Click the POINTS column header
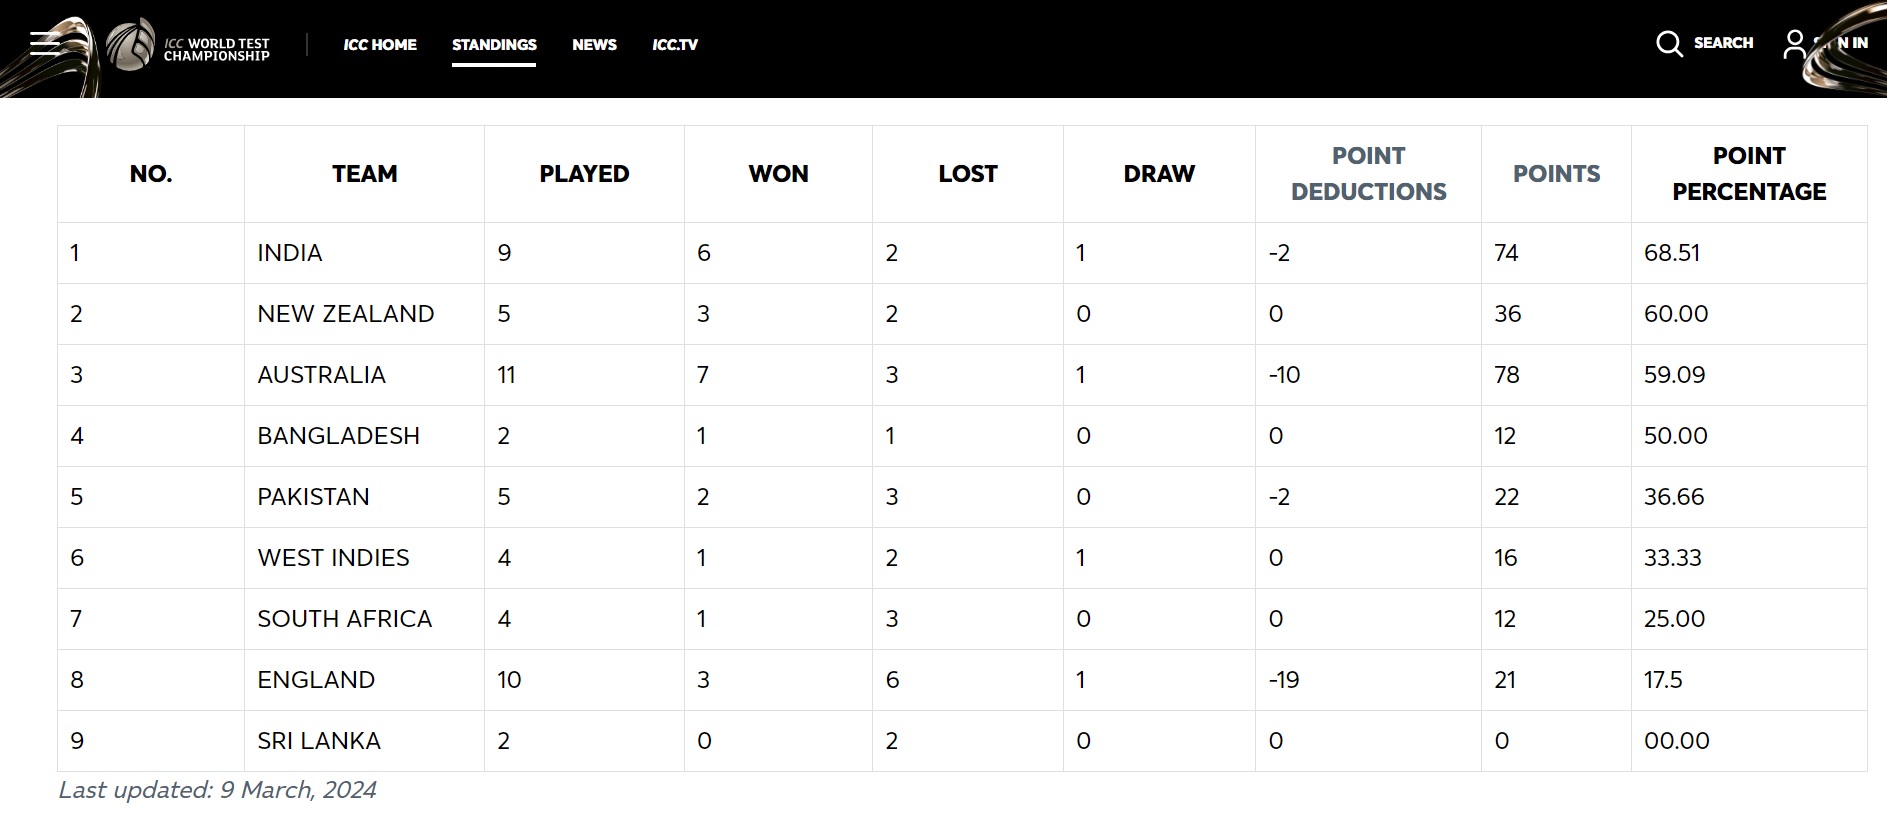This screenshot has height=813, width=1887. point(1556,174)
